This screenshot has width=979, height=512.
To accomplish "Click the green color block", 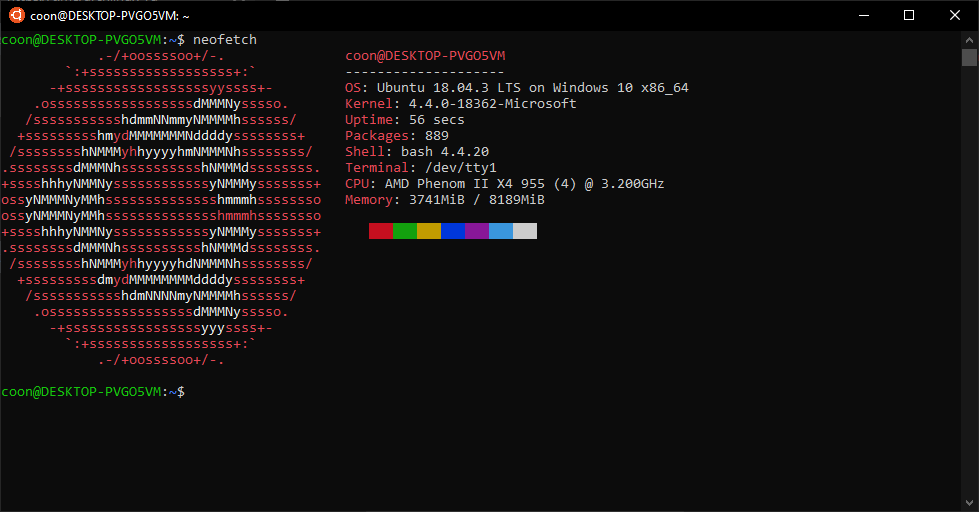I will [405, 231].
